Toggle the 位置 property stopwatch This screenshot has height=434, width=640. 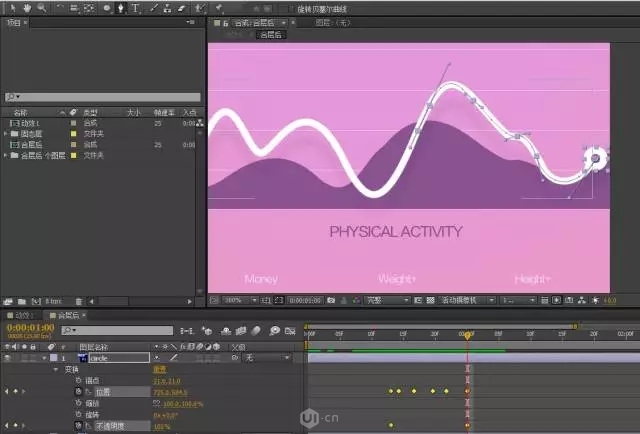click(x=77, y=392)
